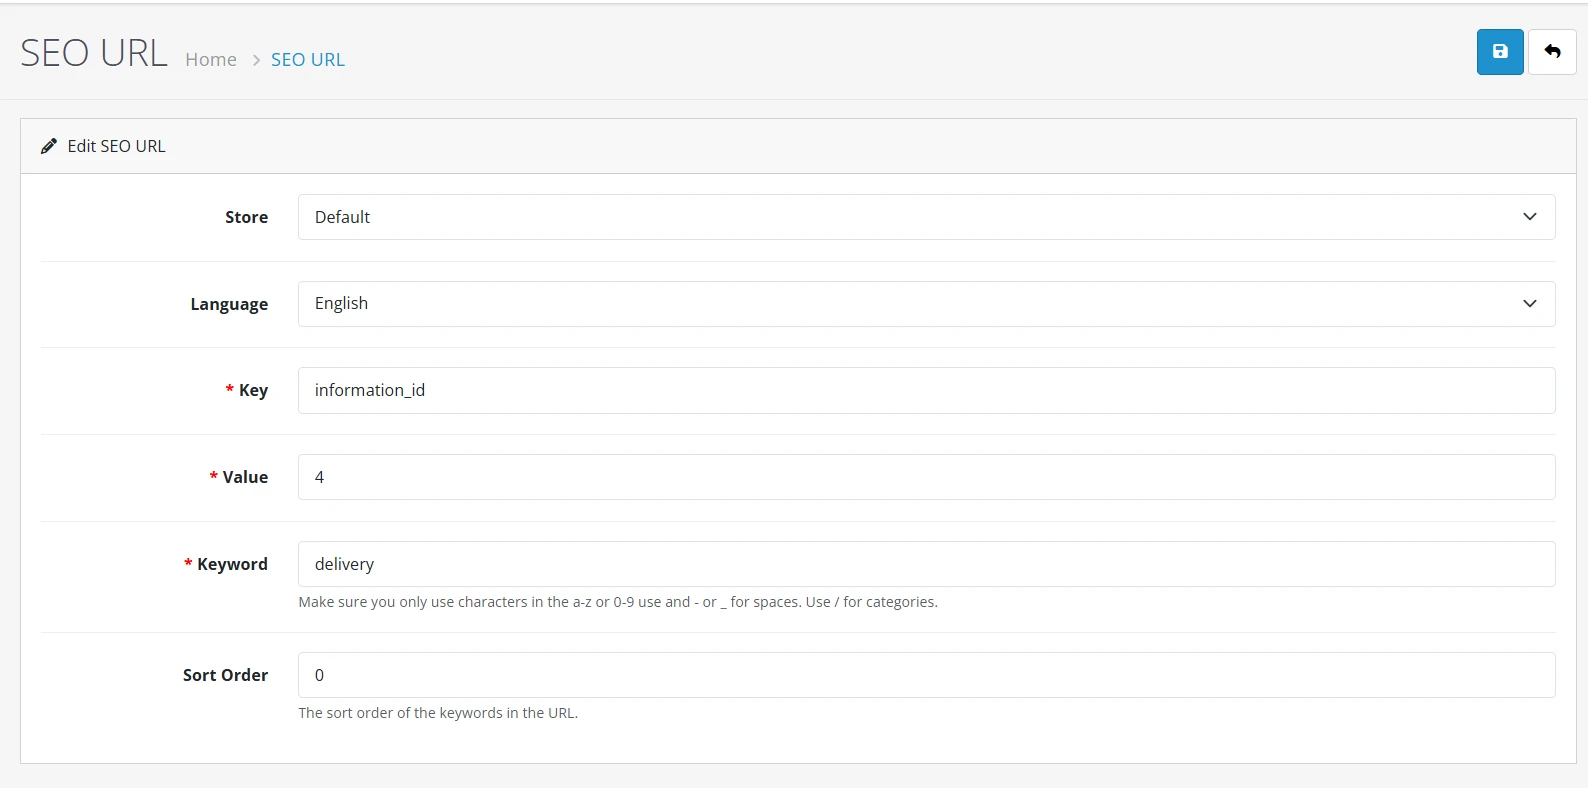Click the Sort Order field showing 0

click(x=926, y=675)
